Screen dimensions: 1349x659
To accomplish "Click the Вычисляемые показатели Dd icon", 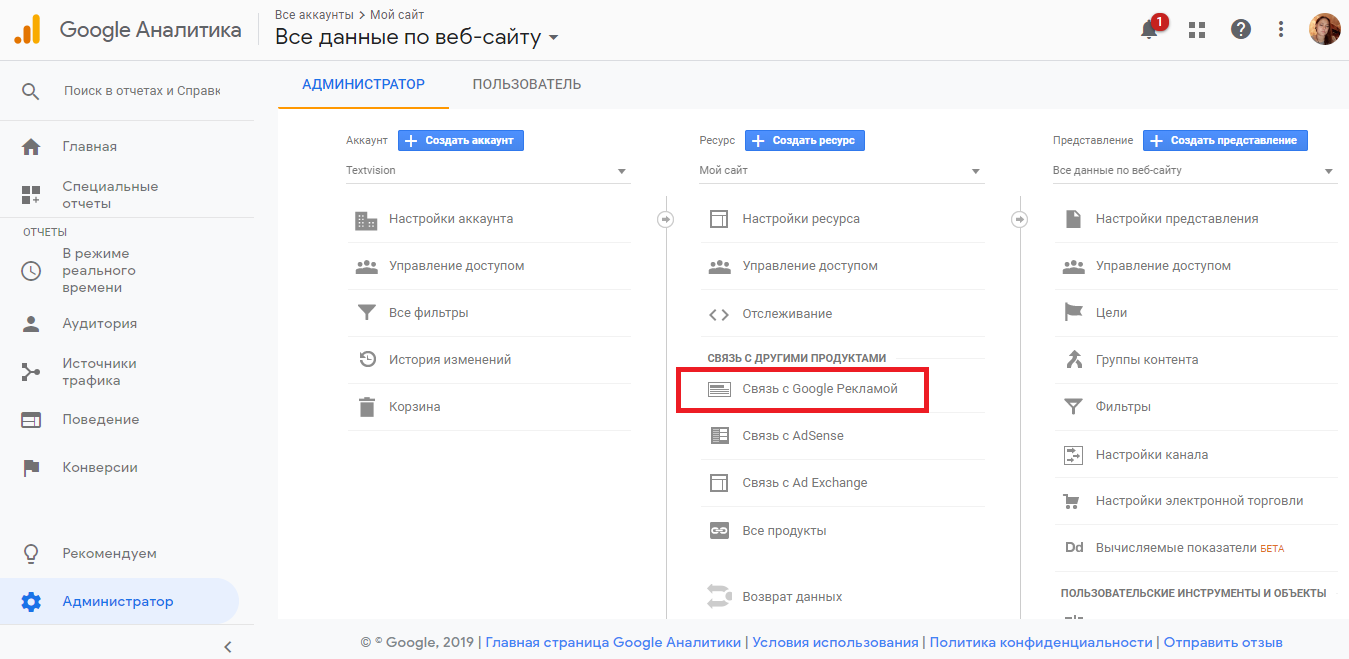I will [1074, 548].
